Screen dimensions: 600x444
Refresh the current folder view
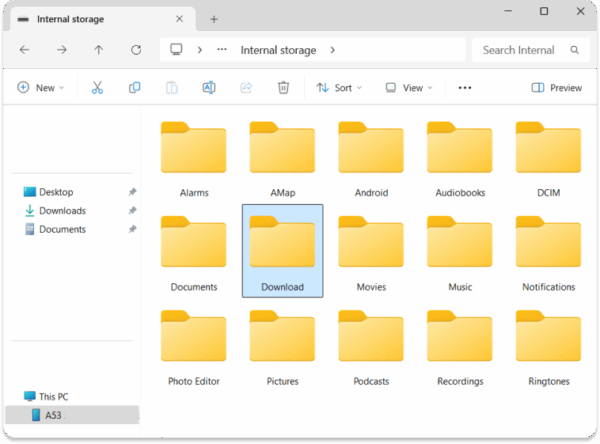[x=136, y=50]
